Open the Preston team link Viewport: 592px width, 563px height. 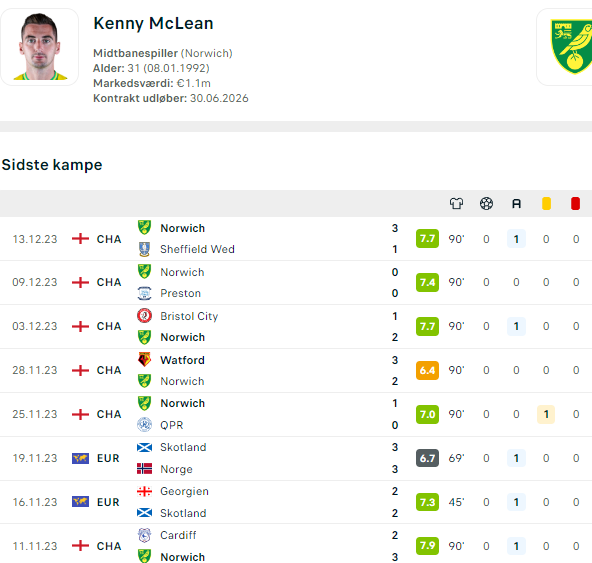[x=180, y=293]
